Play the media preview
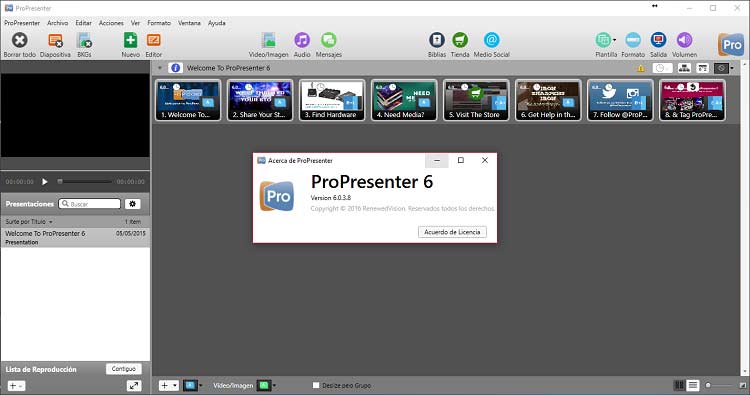 (44, 182)
